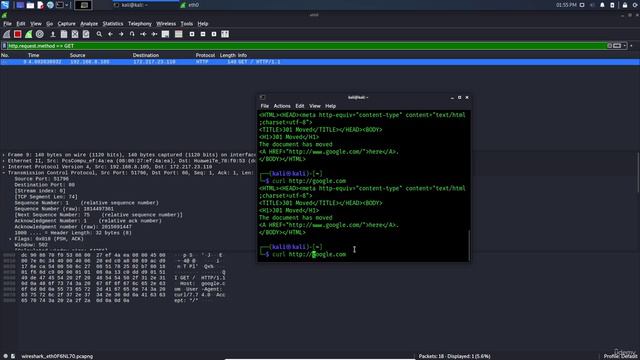This screenshot has height=360, width=640.
Task: Zoom in main window text
Action: pos(192,34)
